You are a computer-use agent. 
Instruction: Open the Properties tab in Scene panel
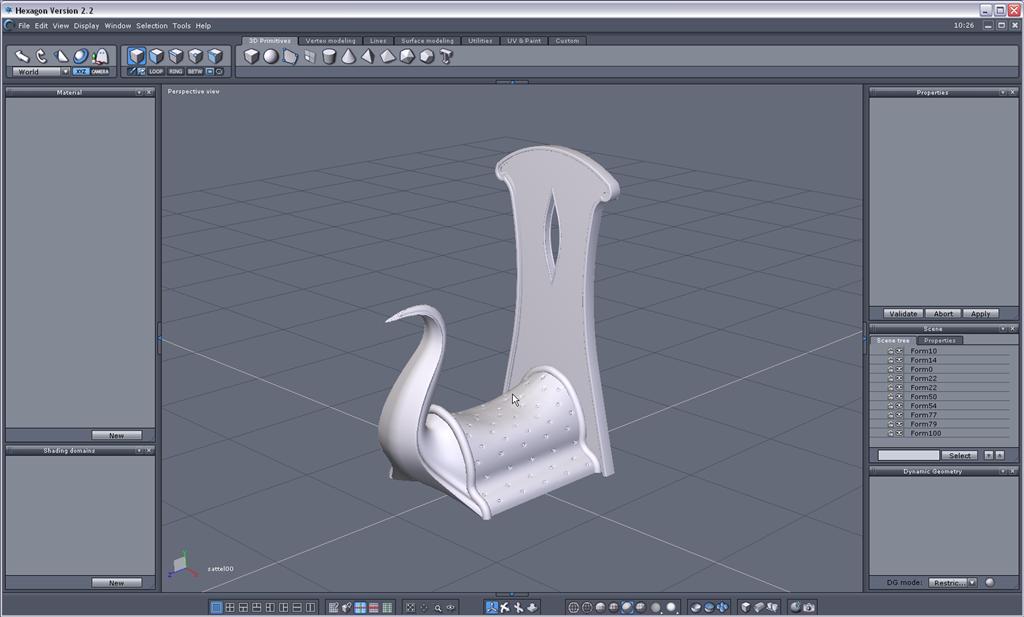coord(940,340)
